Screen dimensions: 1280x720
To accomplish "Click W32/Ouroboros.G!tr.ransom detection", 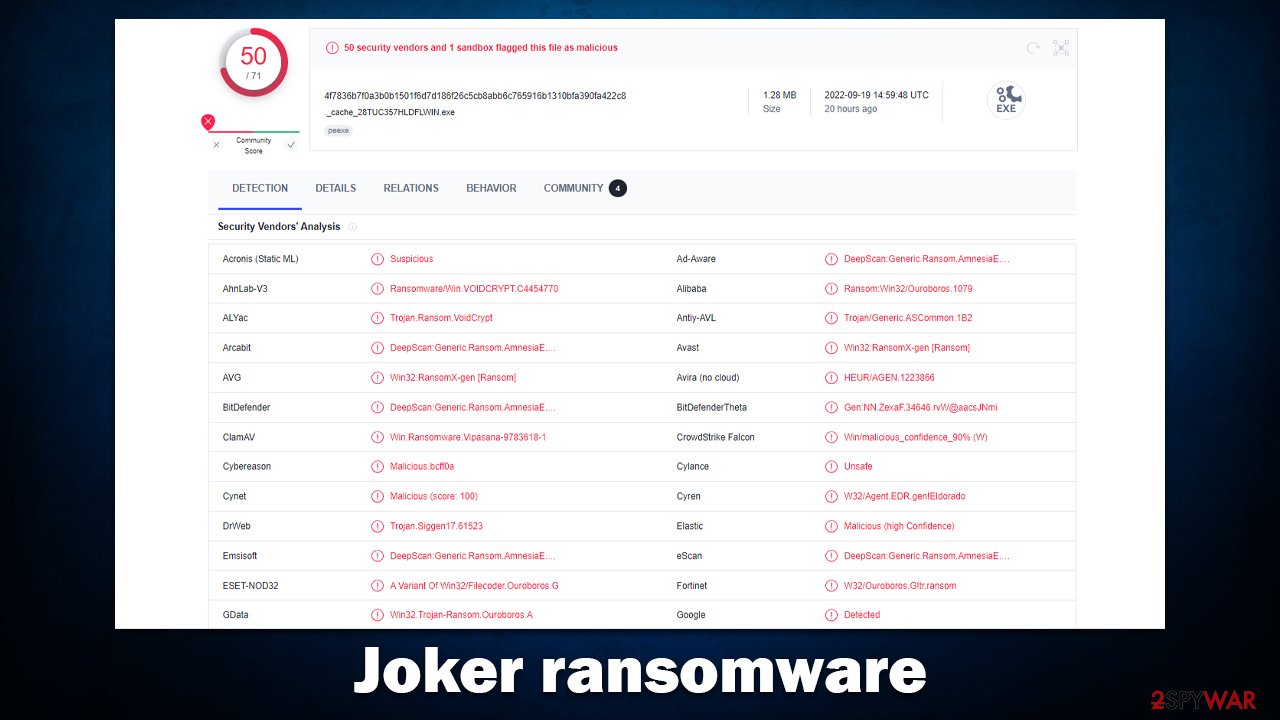I will click(x=900, y=586).
